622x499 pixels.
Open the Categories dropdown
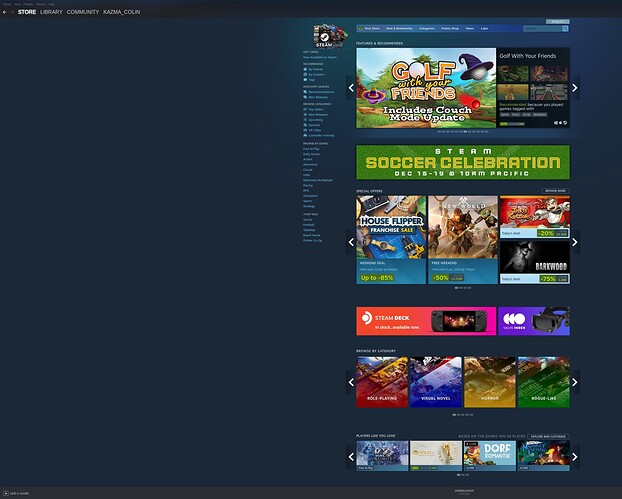point(427,29)
